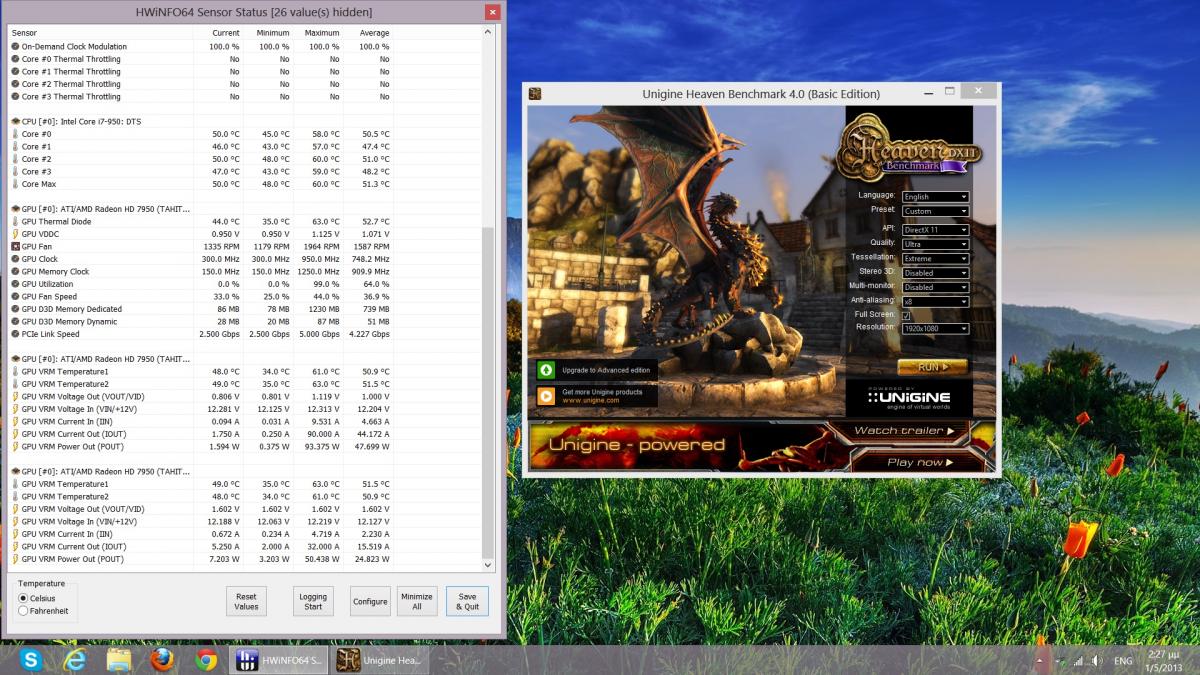Launch Firefox from the taskbar
The width and height of the screenshot is (1200, 675).
(x=162, y=659)
